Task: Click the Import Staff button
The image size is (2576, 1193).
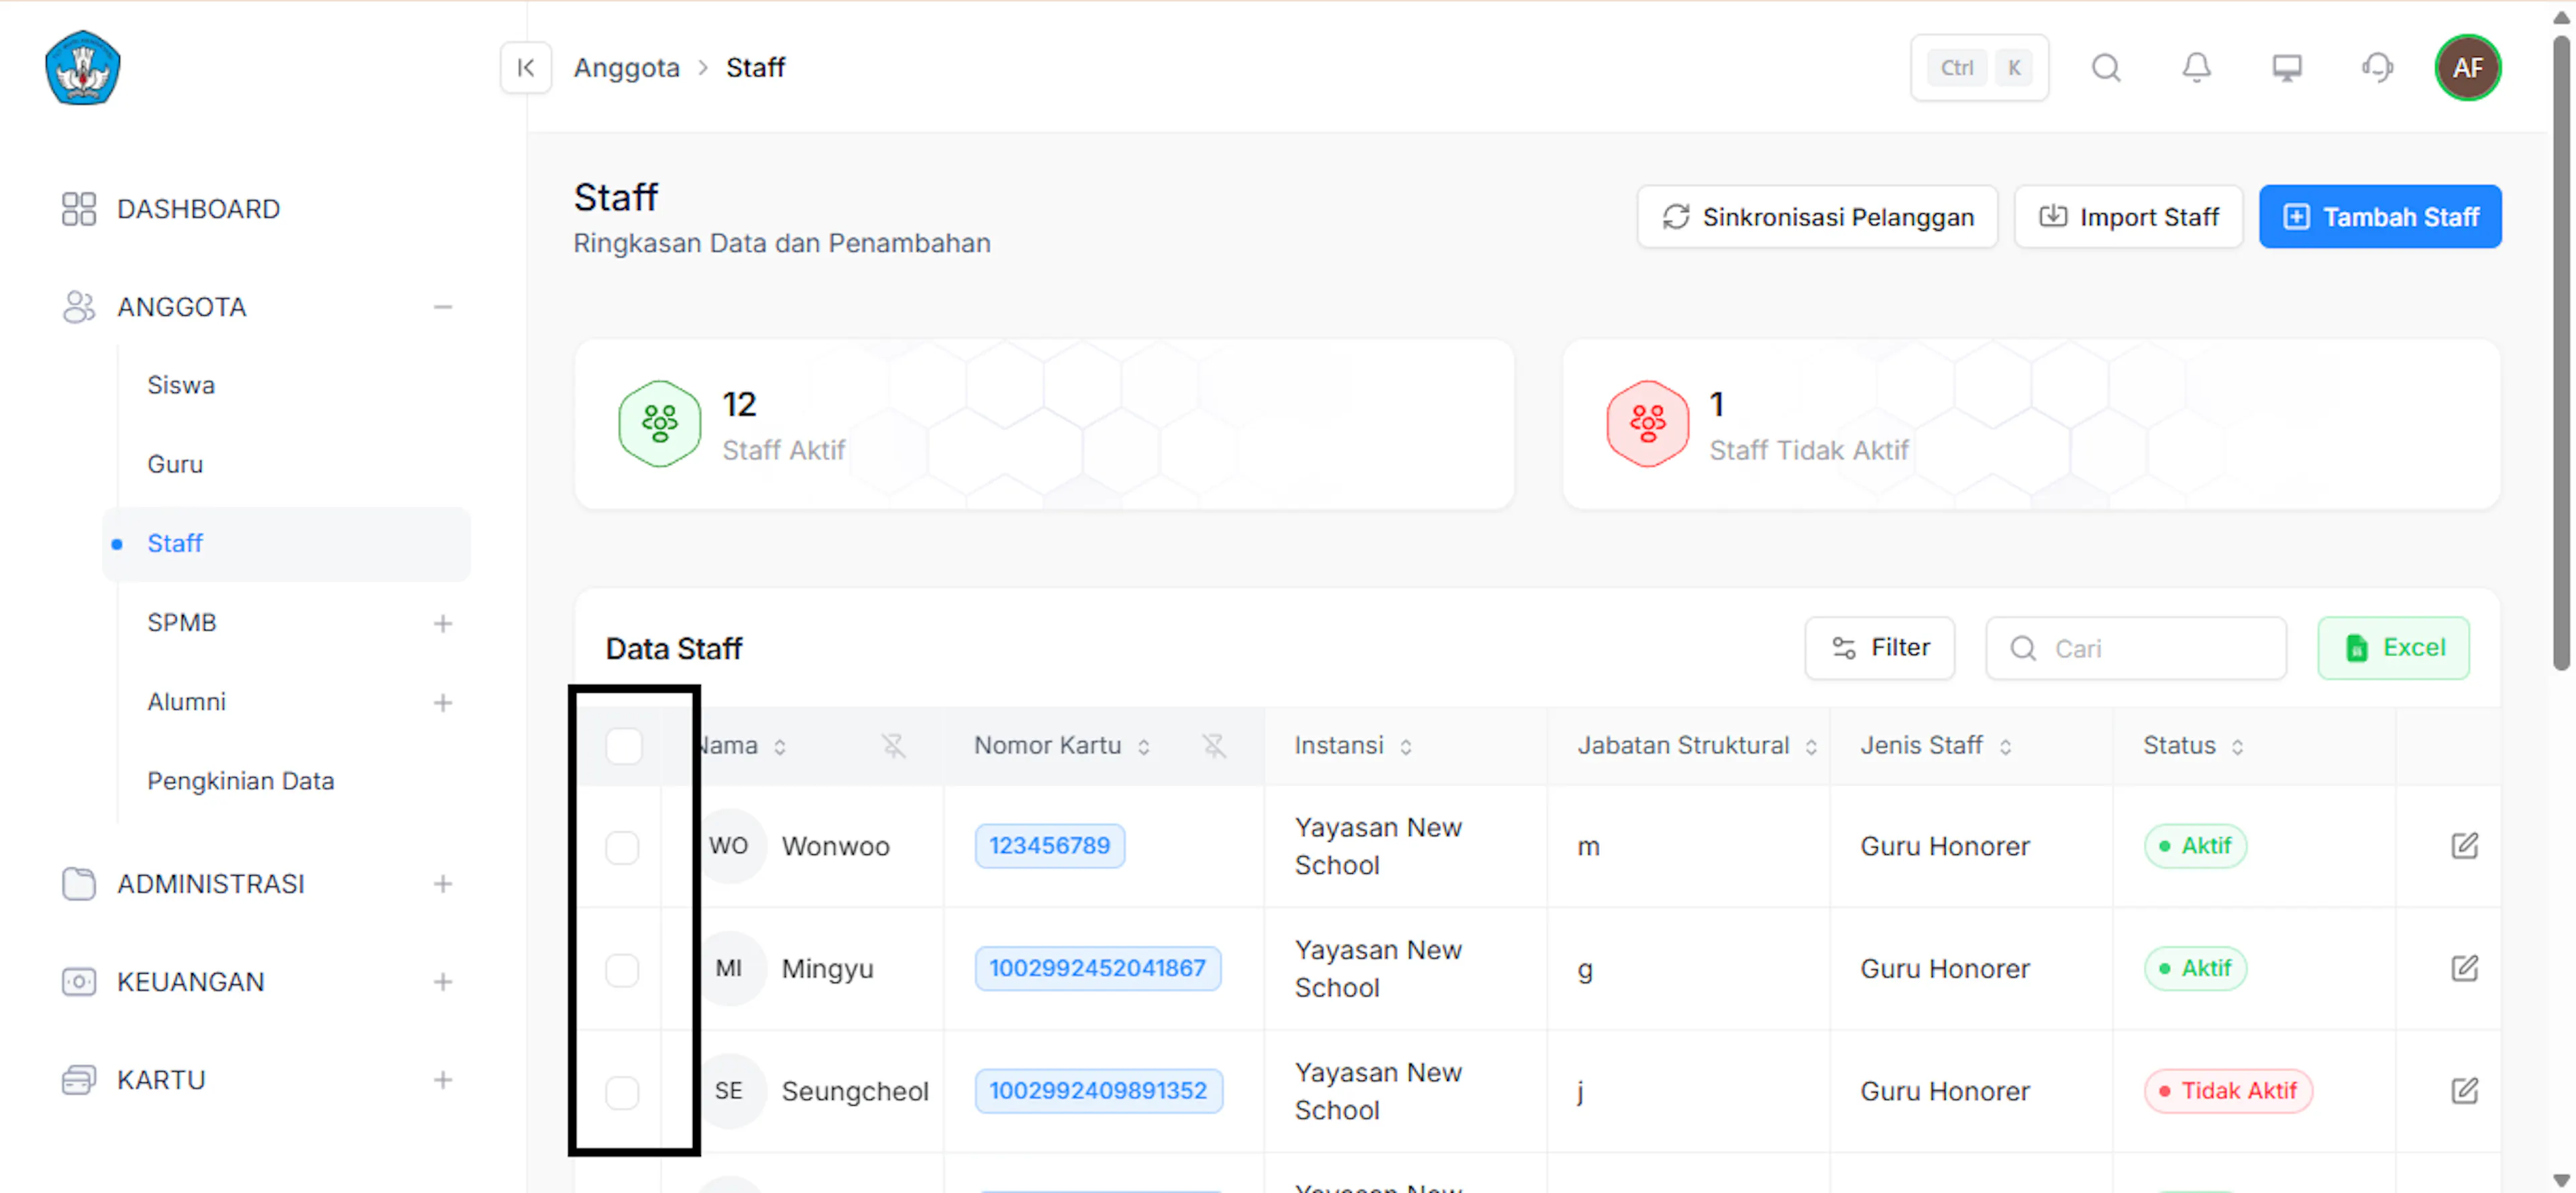Action: click(x=2128, y=217)
